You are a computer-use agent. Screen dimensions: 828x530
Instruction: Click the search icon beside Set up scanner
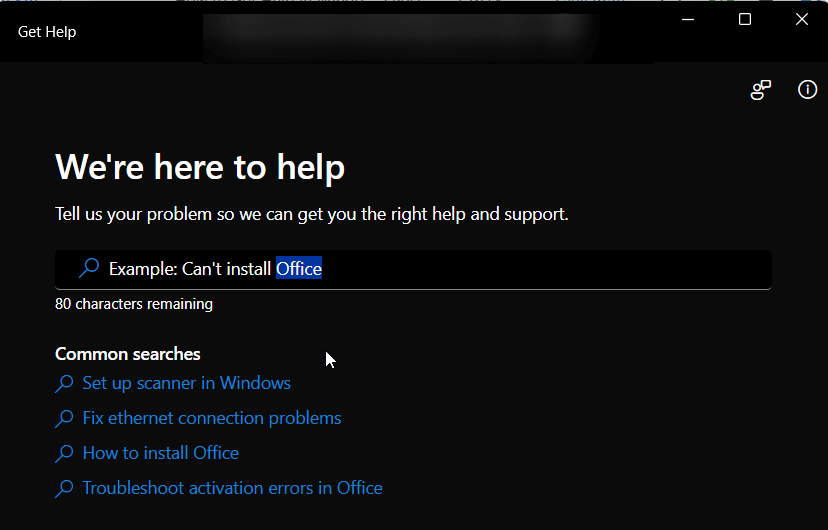click(x=64, y=384)
